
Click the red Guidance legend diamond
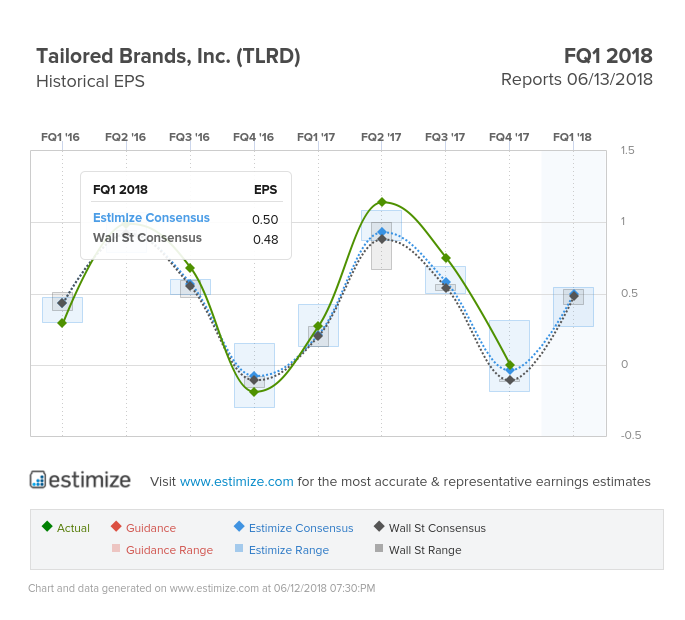[116, 526]
